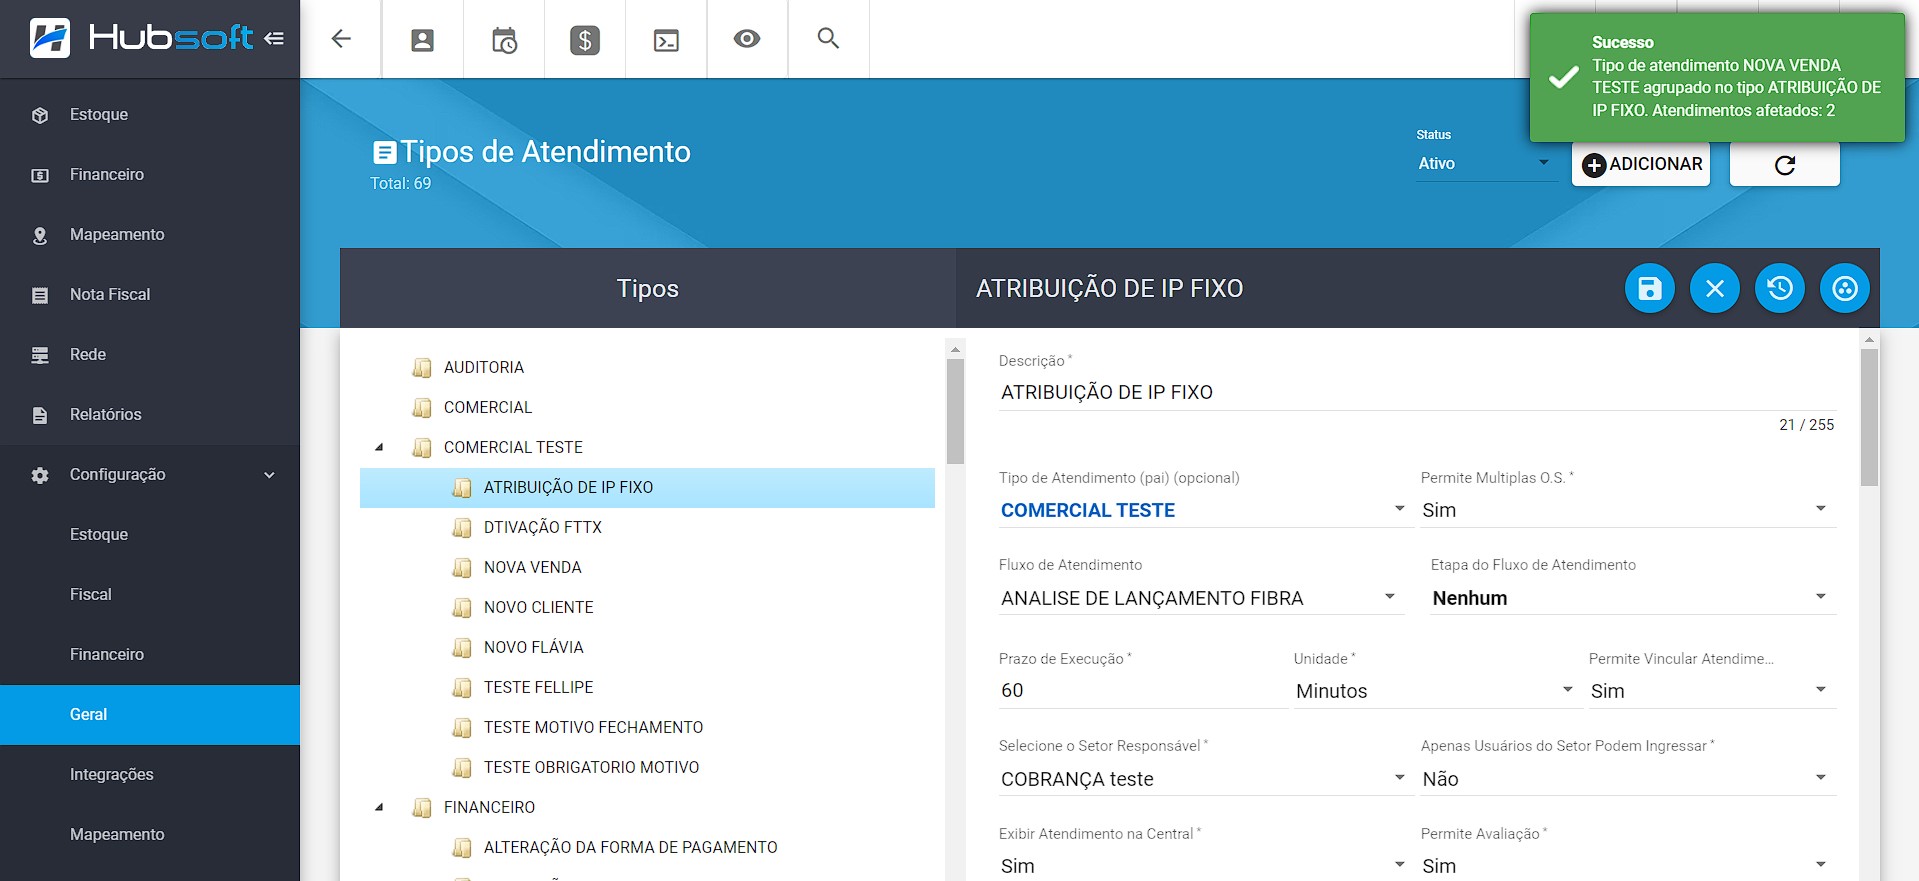Click the Prazo de Execução field
This screenshot has width=1919, height=881.
[1143, 690]
